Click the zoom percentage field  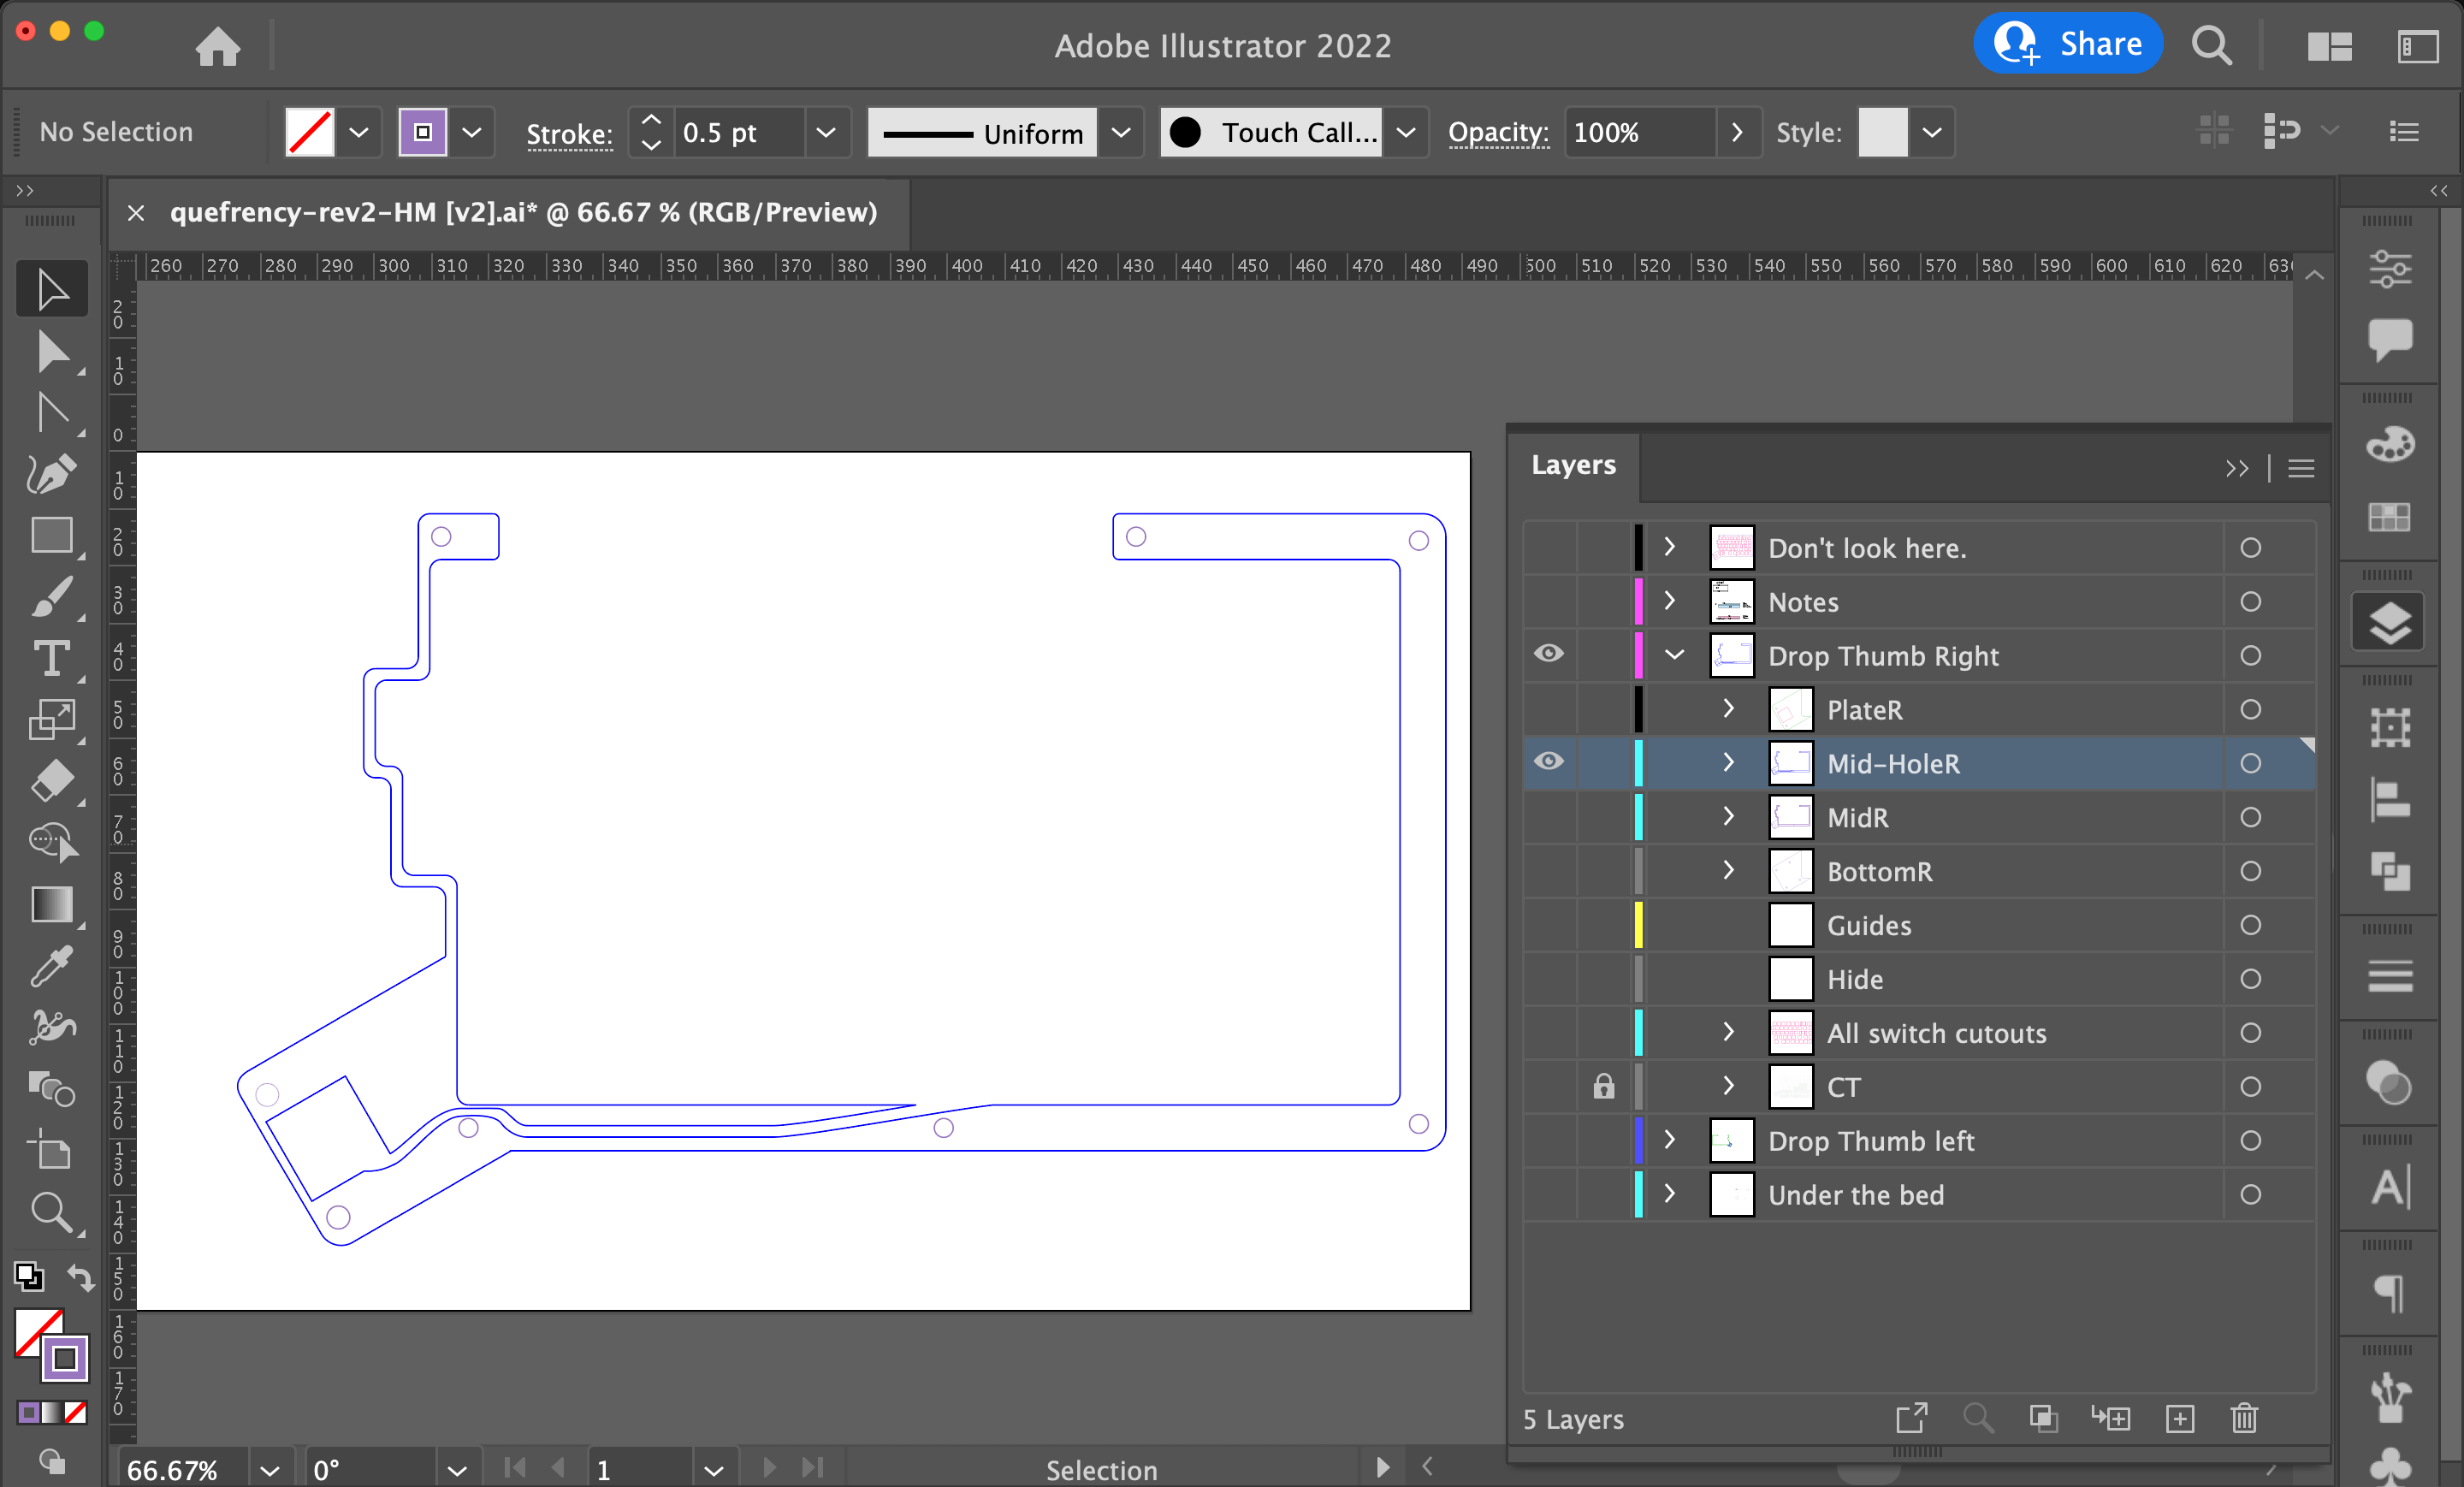point(171,1468)
